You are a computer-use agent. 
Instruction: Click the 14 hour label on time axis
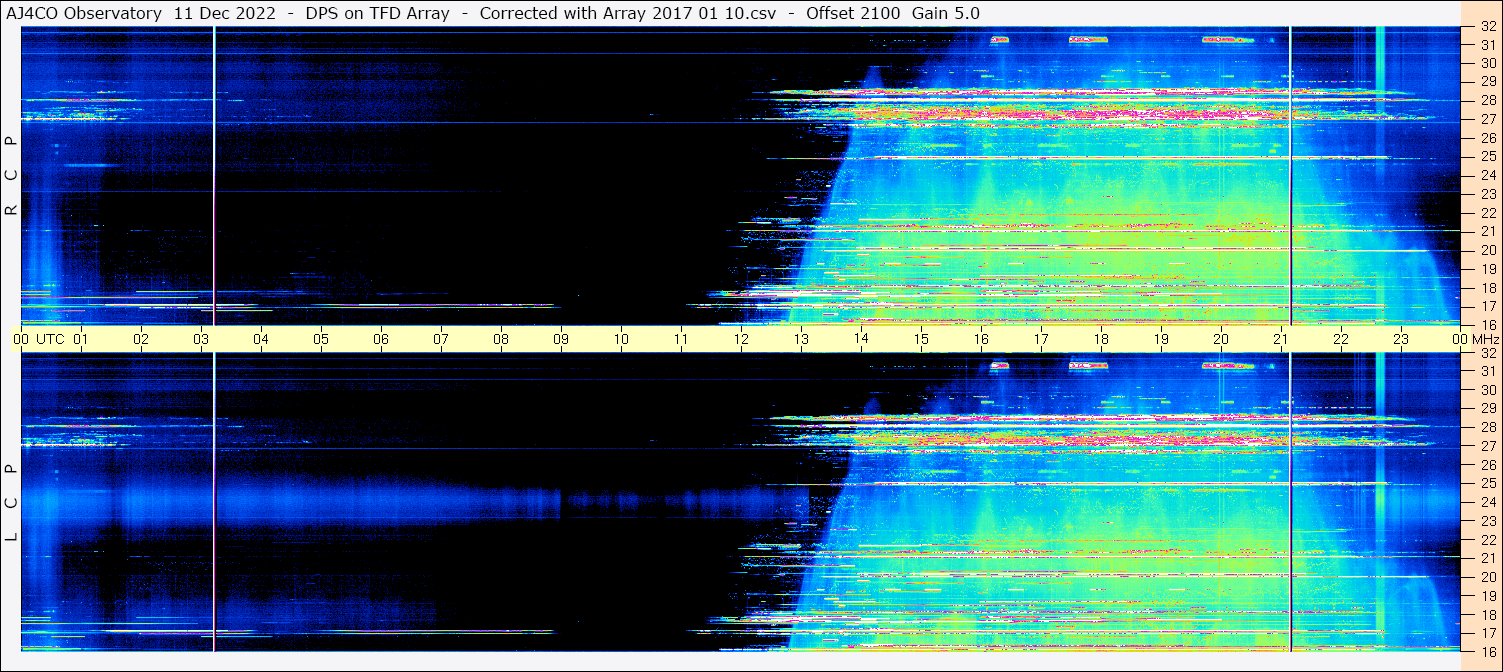[861, 339]
